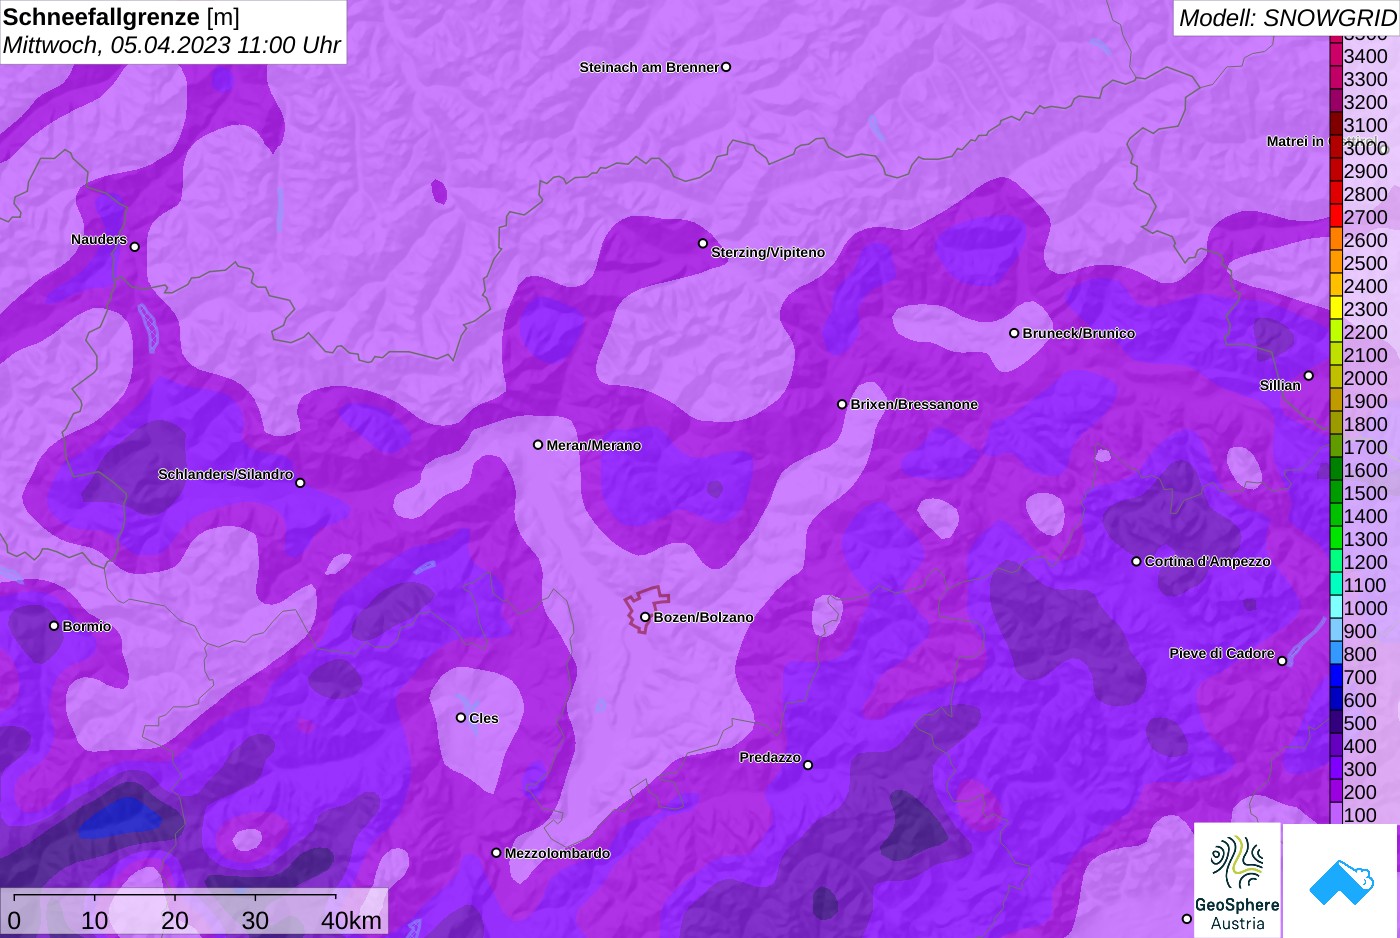Select the Steinach am Brenner map marker dot

click(x=726, y=67)
